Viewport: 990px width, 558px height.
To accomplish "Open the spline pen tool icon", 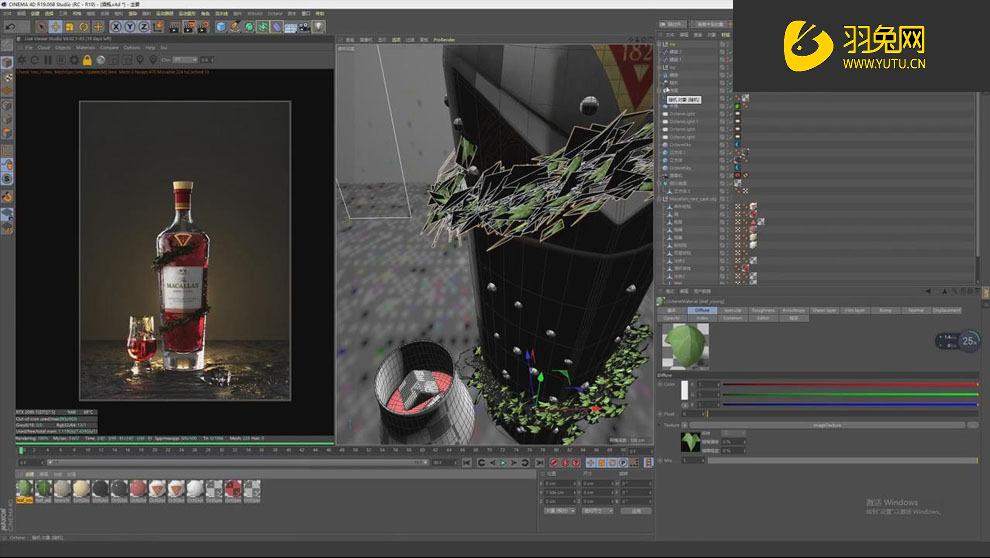I will 235,27.
